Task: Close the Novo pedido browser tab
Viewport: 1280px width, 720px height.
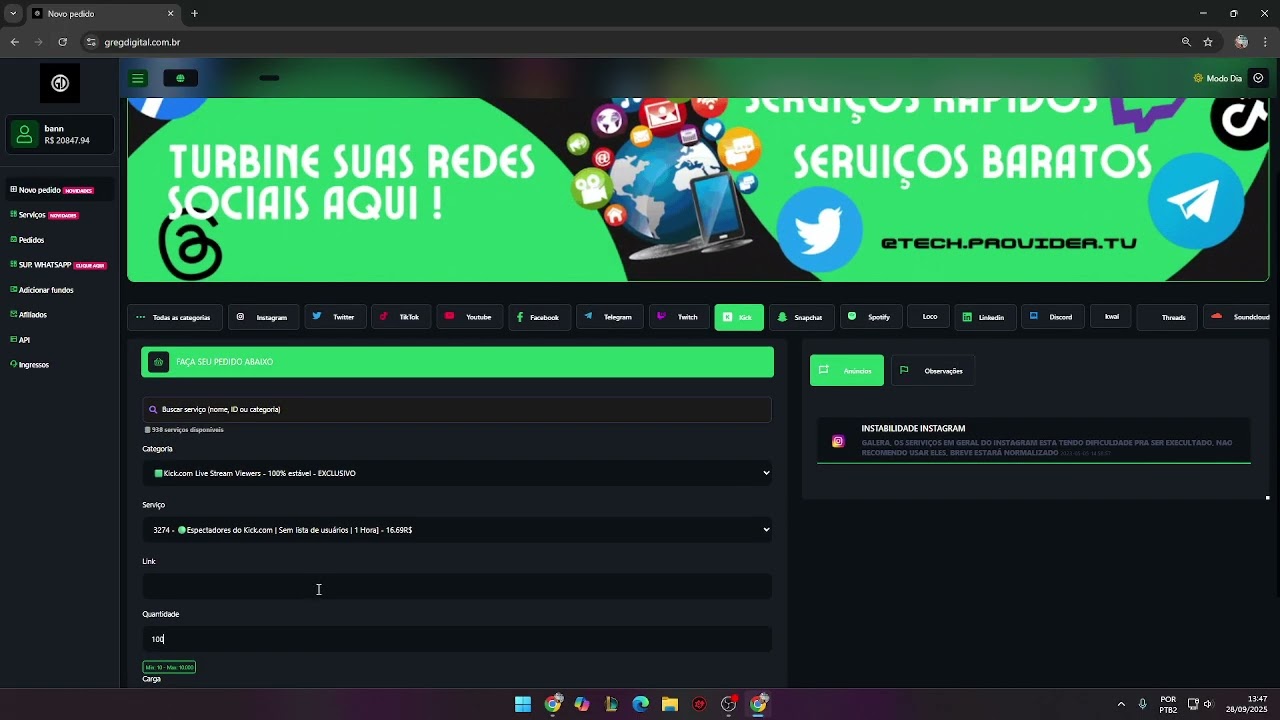Action: (170, 14)
